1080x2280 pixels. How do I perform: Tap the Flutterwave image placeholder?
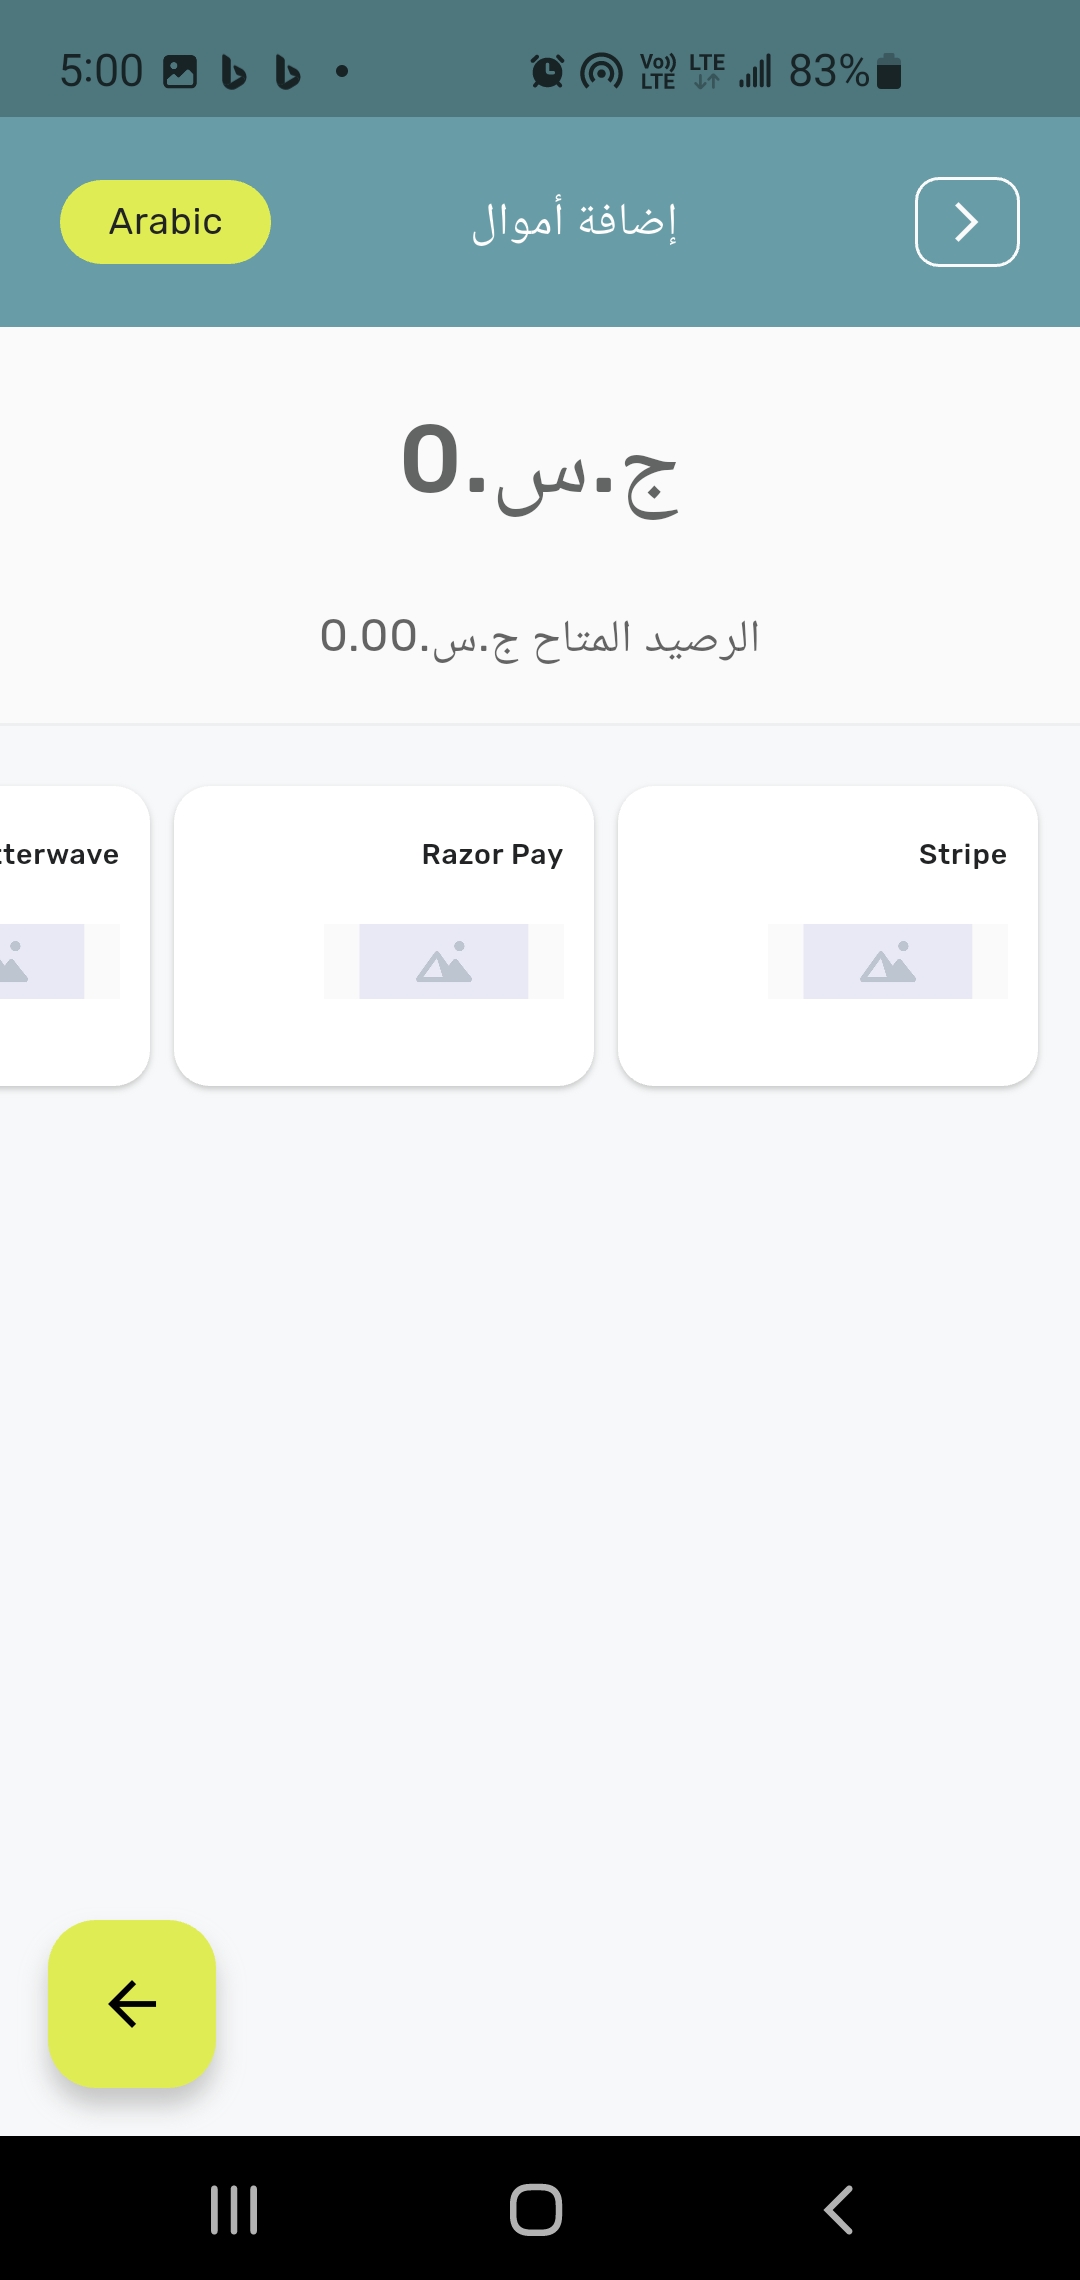click(x=40, y=961)
